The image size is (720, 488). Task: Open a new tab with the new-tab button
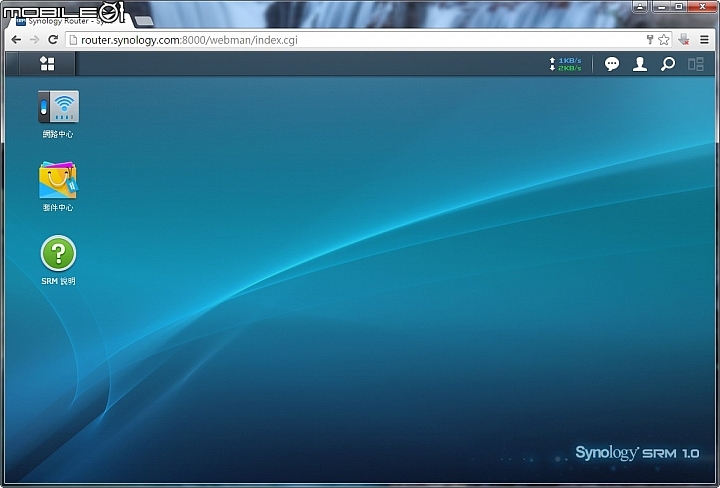pos(144,21)
